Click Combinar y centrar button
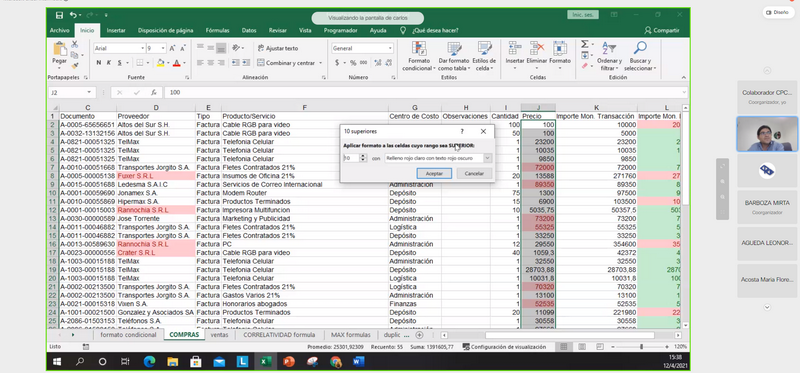Screen dimensions: 800x373 coord(290,63)
